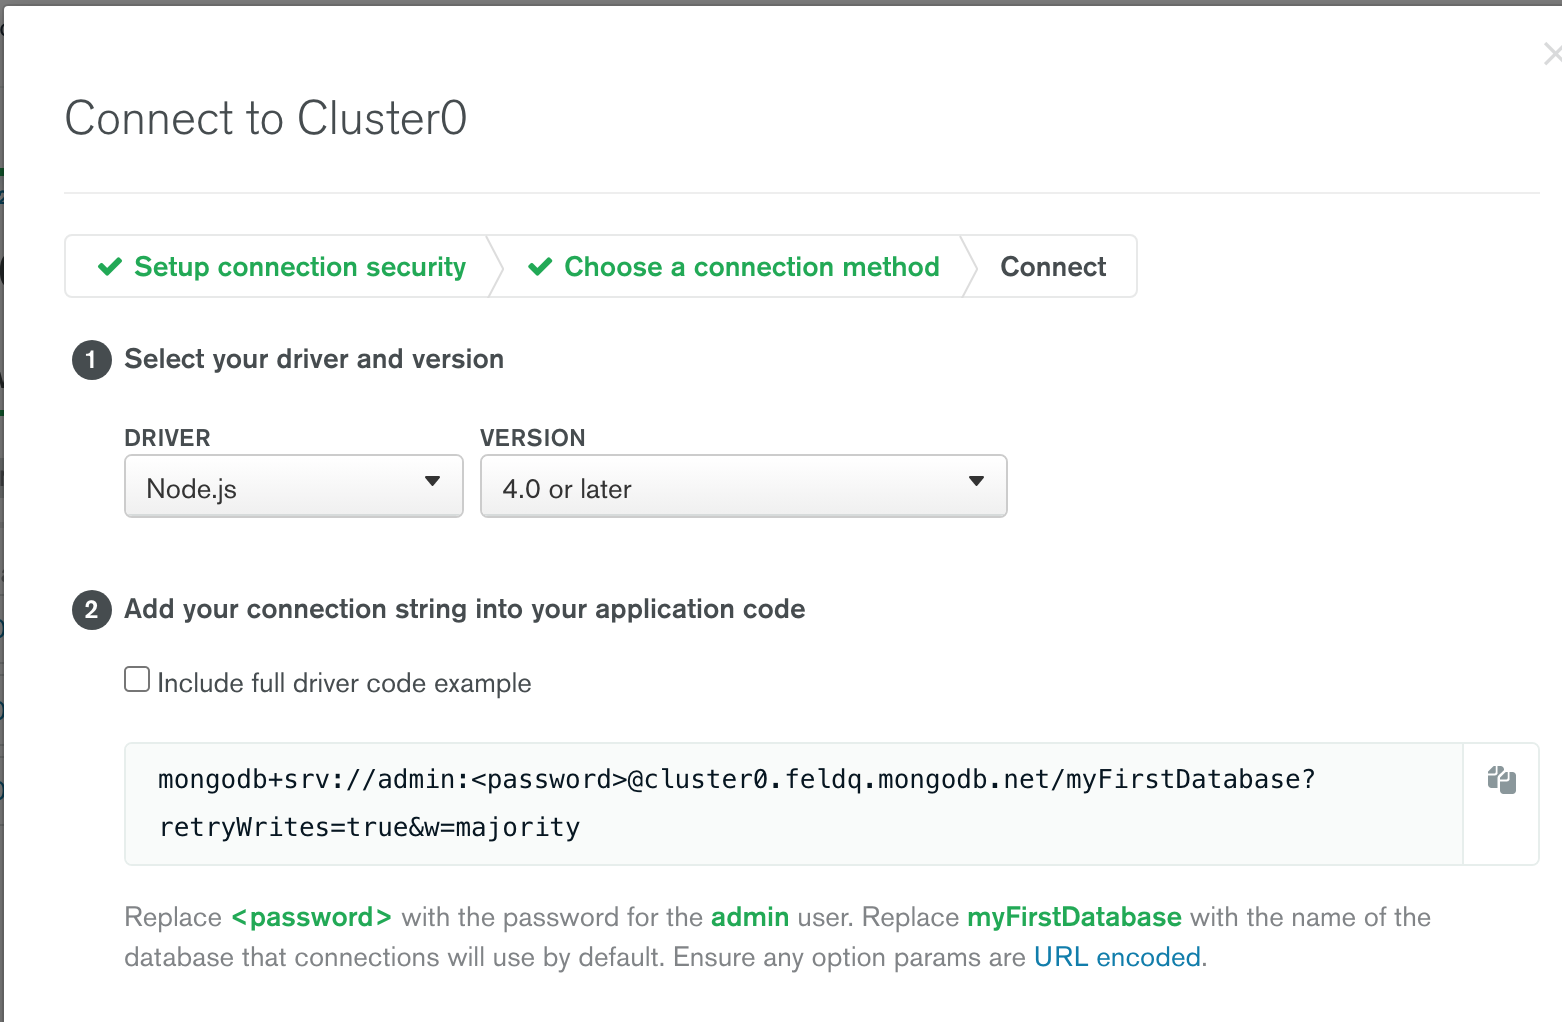This screenshot has width=1562, height=1022.
Task: Enable Include full driver code example
Action: click(137, 680)
